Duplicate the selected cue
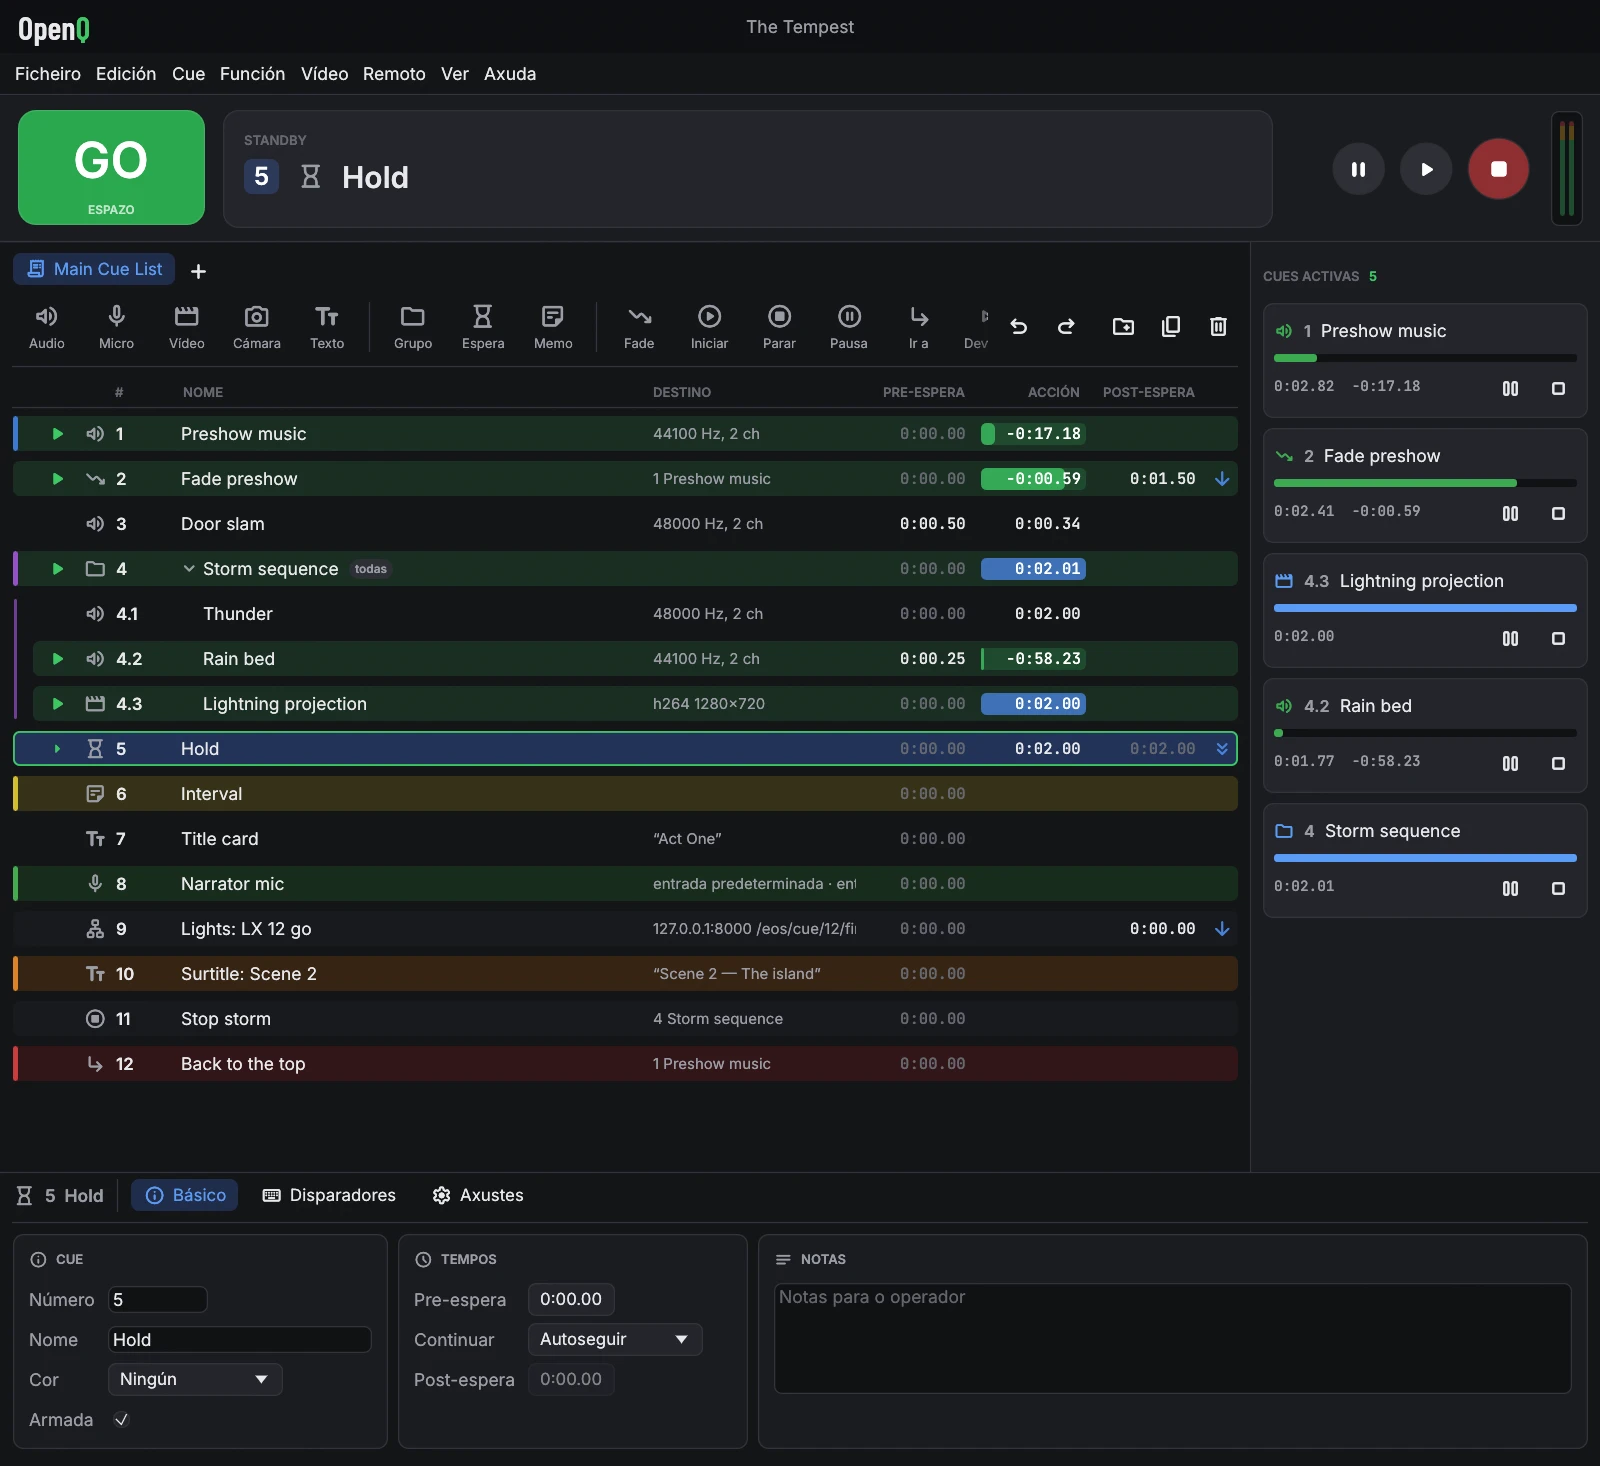Viewport: 1600px width, 1466px height. 1171,327
